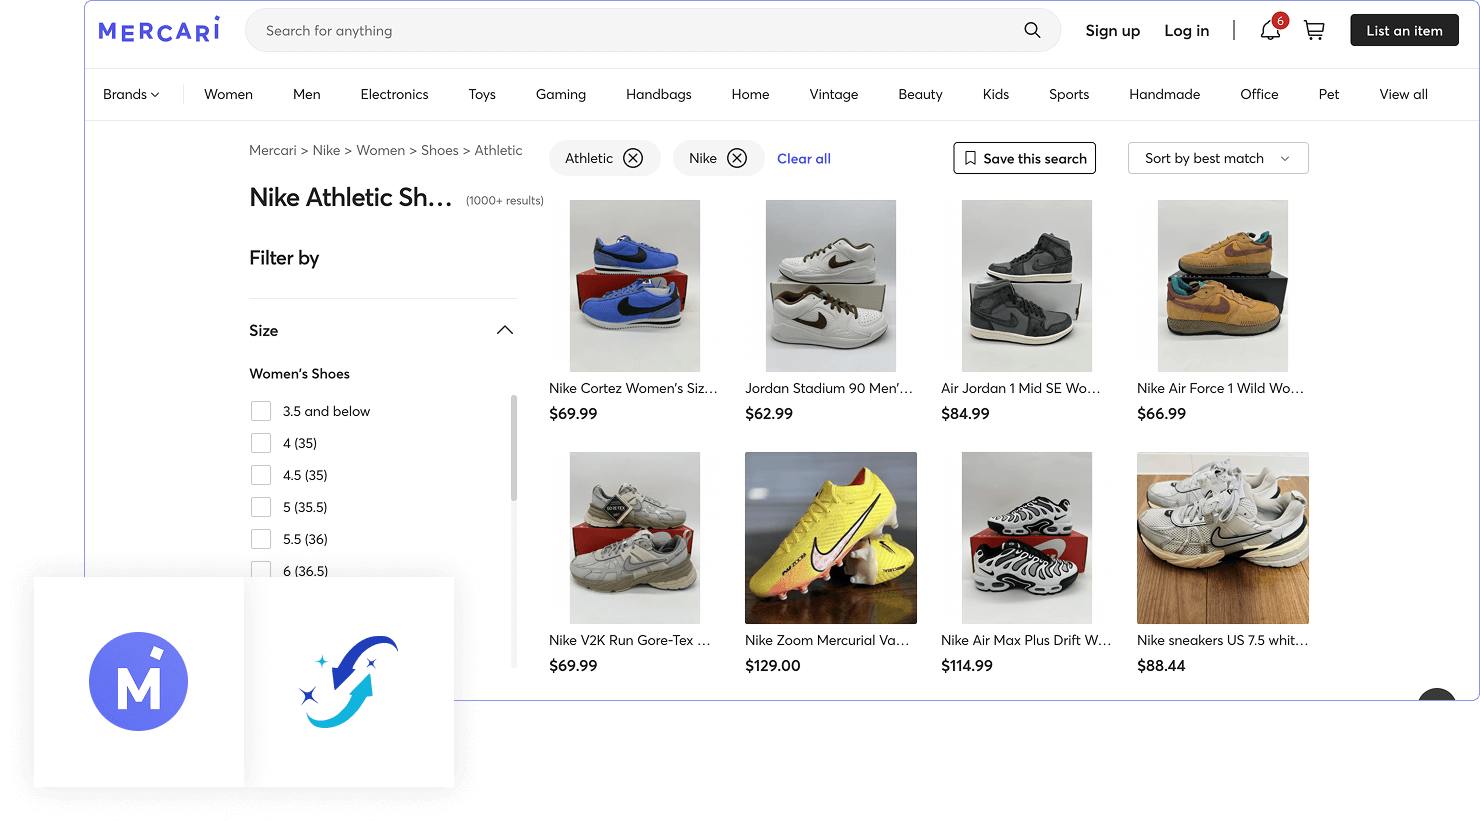1480x821 pixels.
Task: Open Jordan Stadium 90 shoes thumbnail
Action: tap(831, 286)
